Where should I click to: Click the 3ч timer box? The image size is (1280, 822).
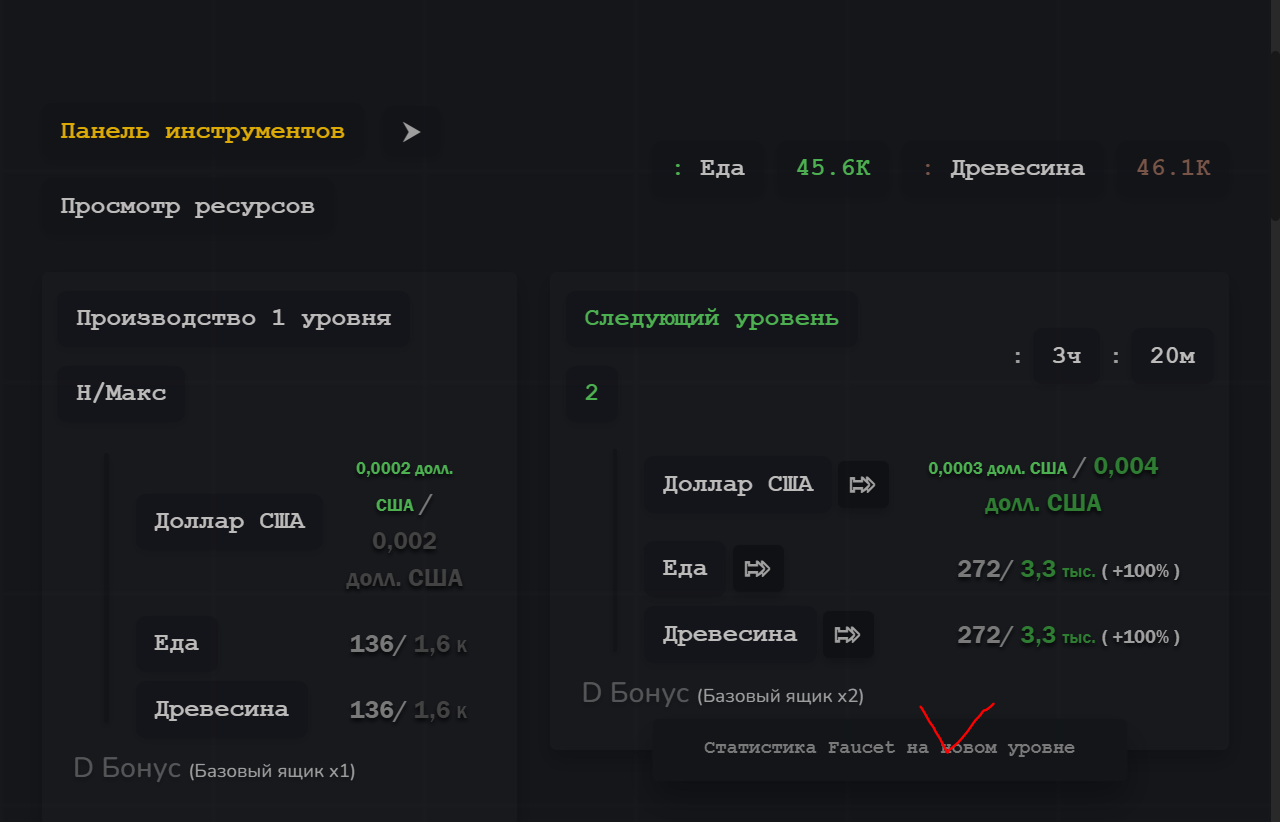(x=1066, y=355)
